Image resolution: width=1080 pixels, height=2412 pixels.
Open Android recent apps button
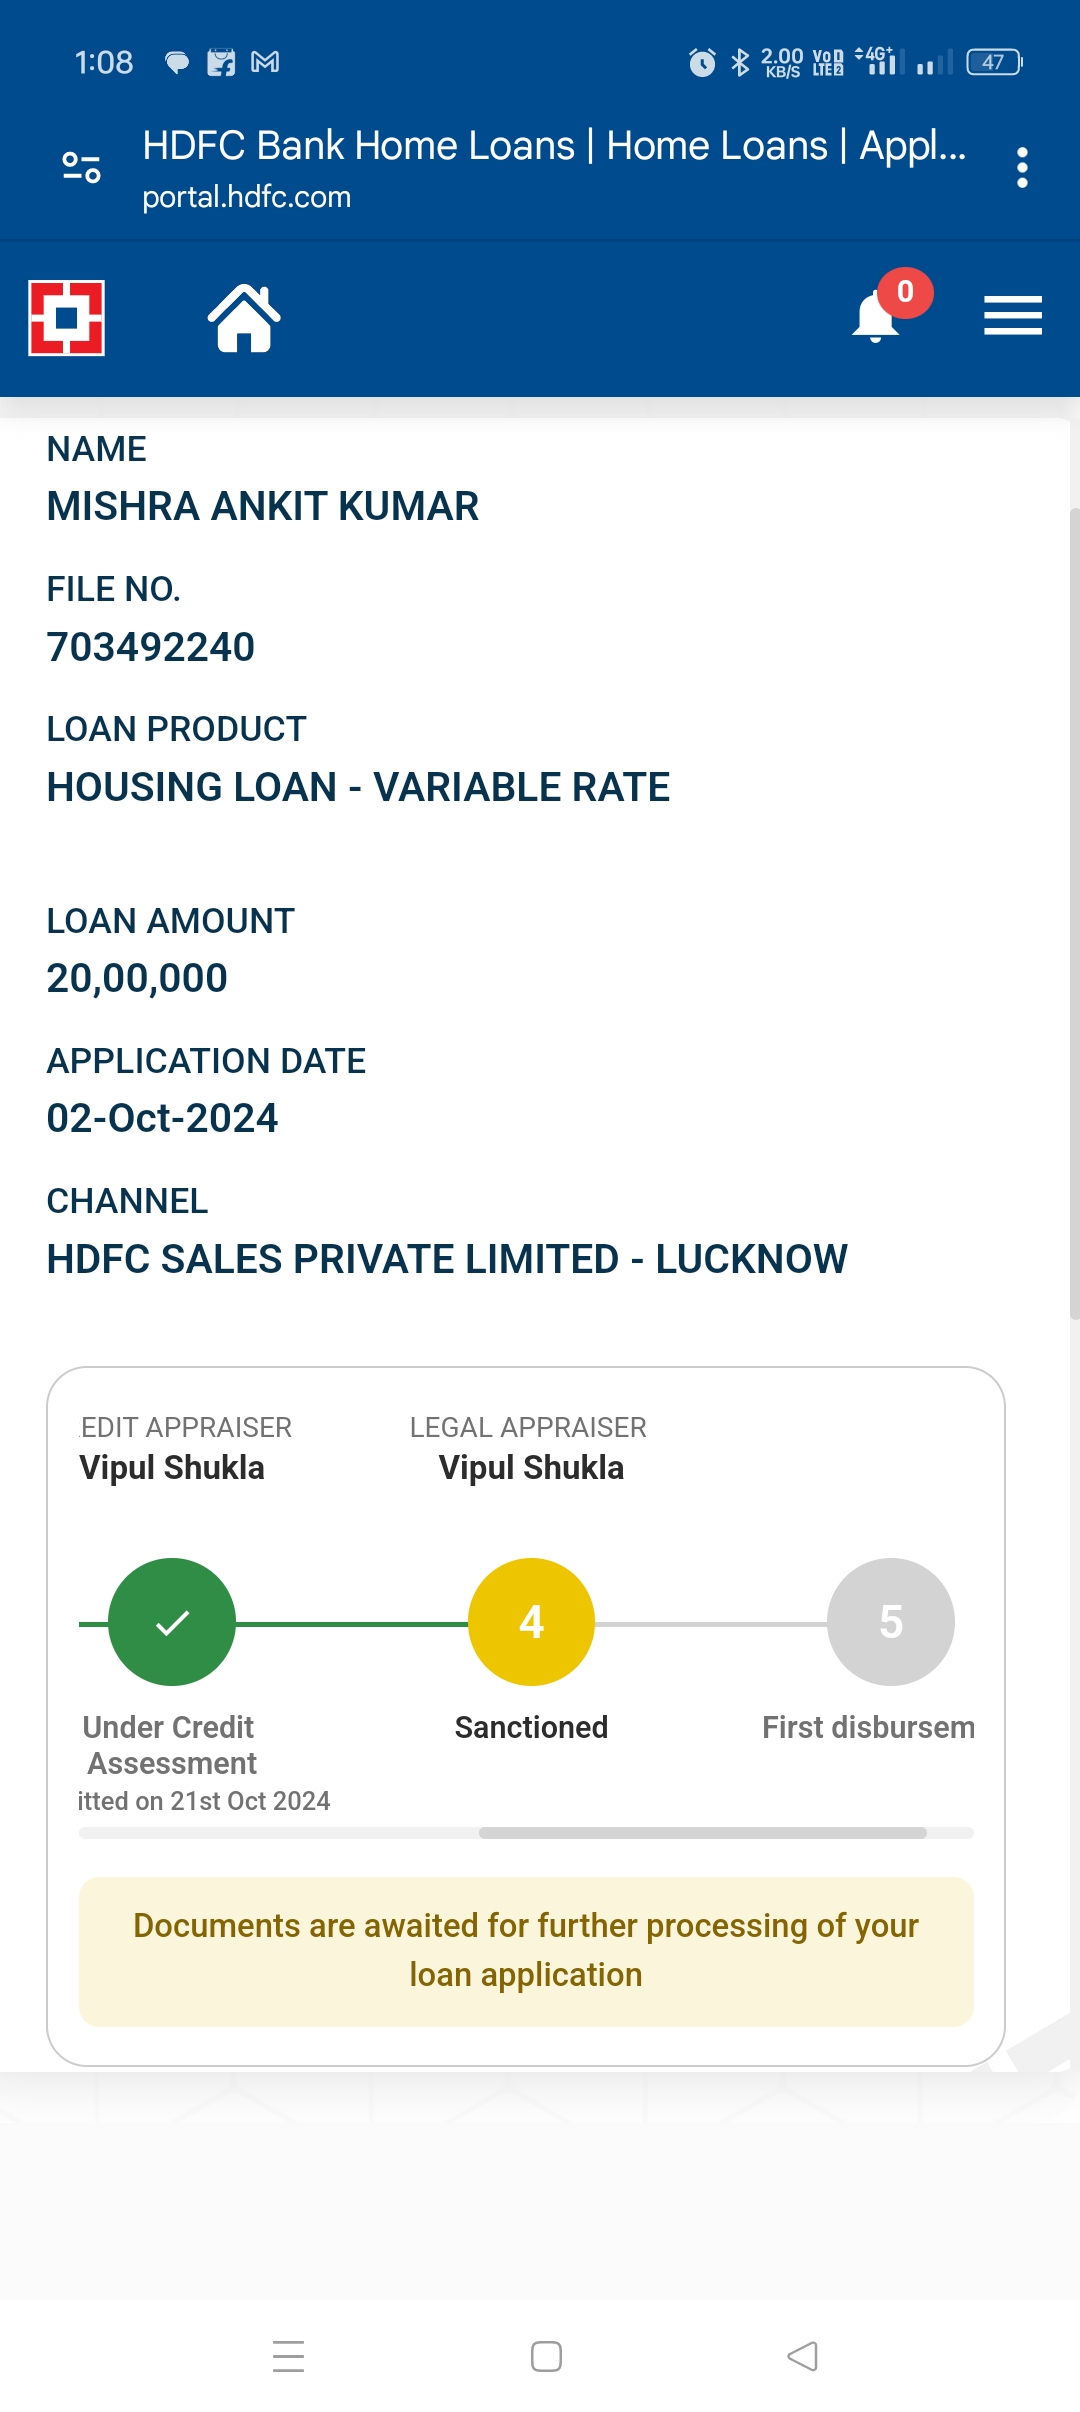point(289,2356)
